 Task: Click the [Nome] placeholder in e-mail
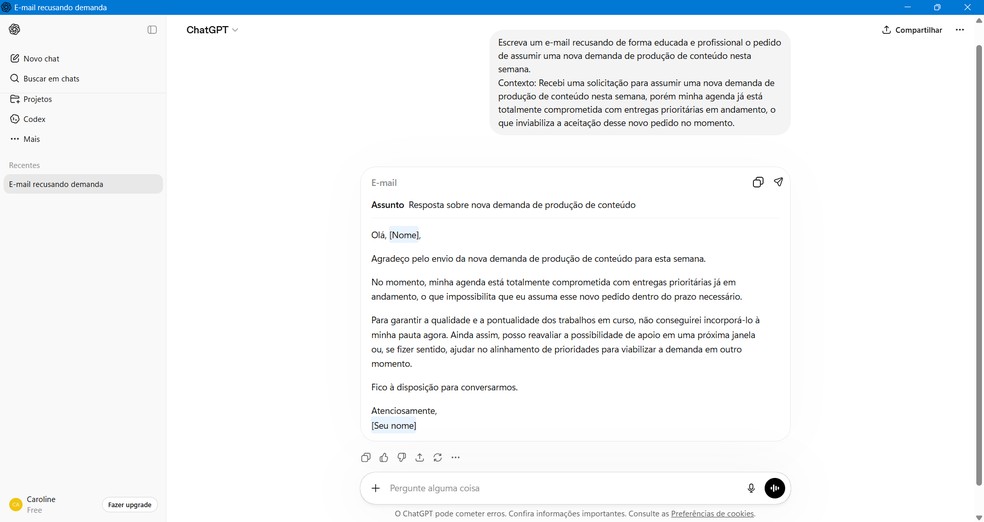(404, 235)
